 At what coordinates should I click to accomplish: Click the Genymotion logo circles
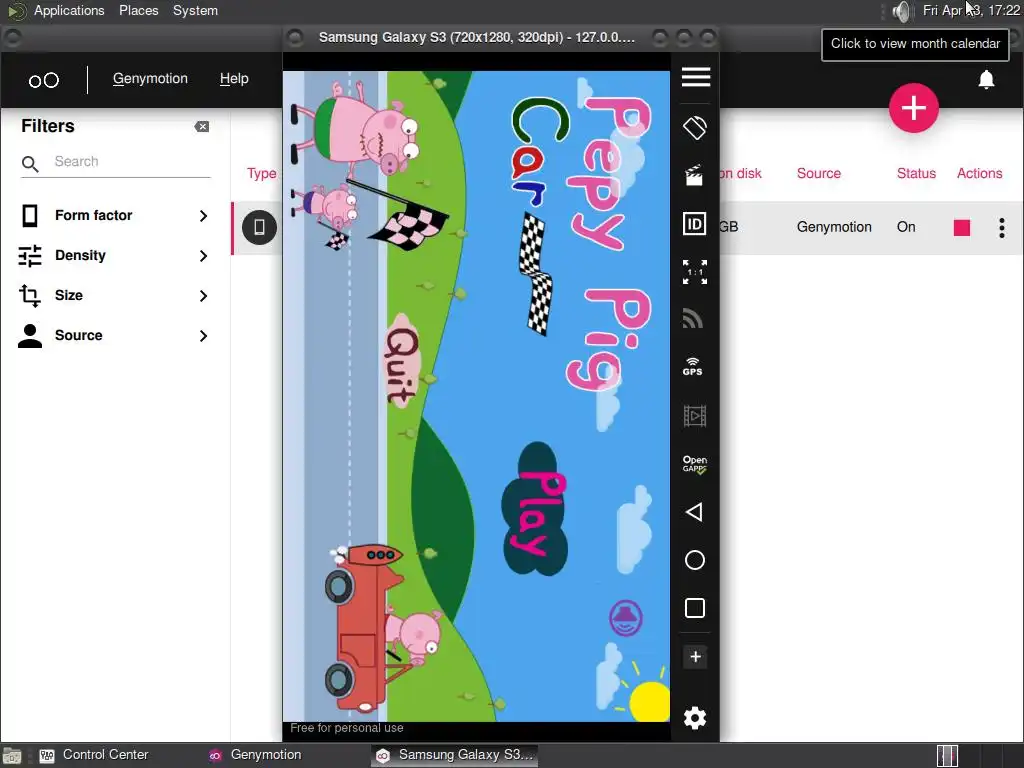coord(44,80)
